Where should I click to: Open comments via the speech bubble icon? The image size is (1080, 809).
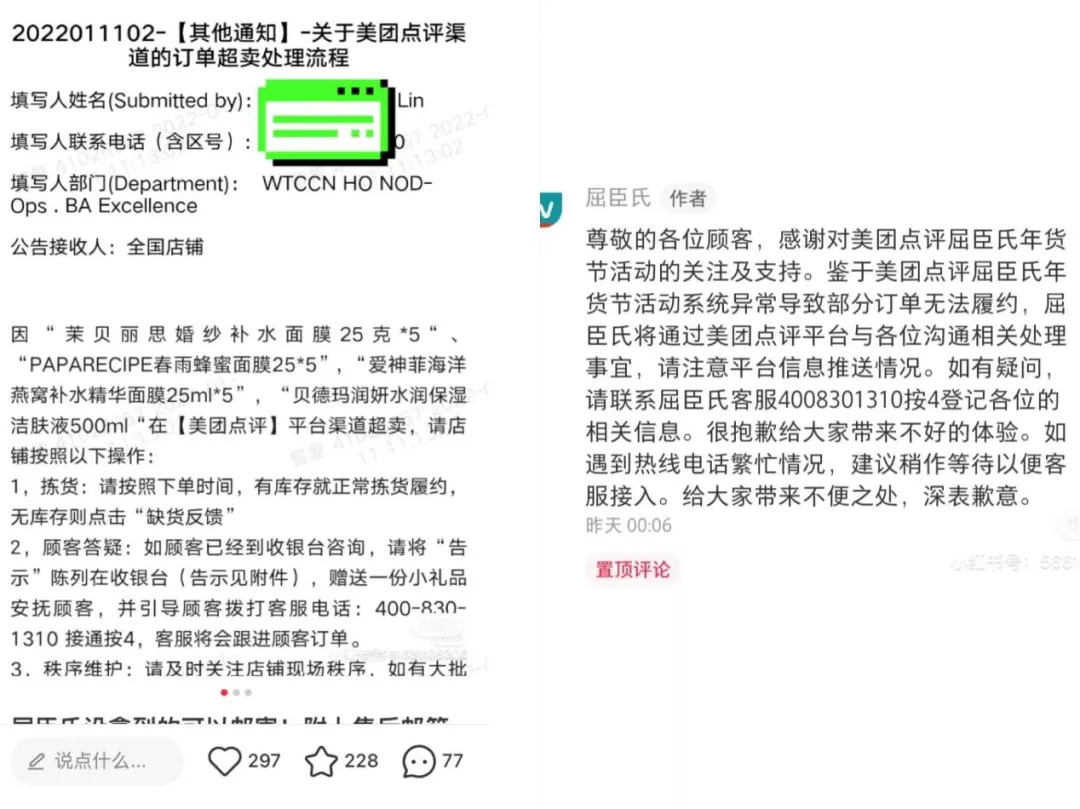(x=419, y=761)
